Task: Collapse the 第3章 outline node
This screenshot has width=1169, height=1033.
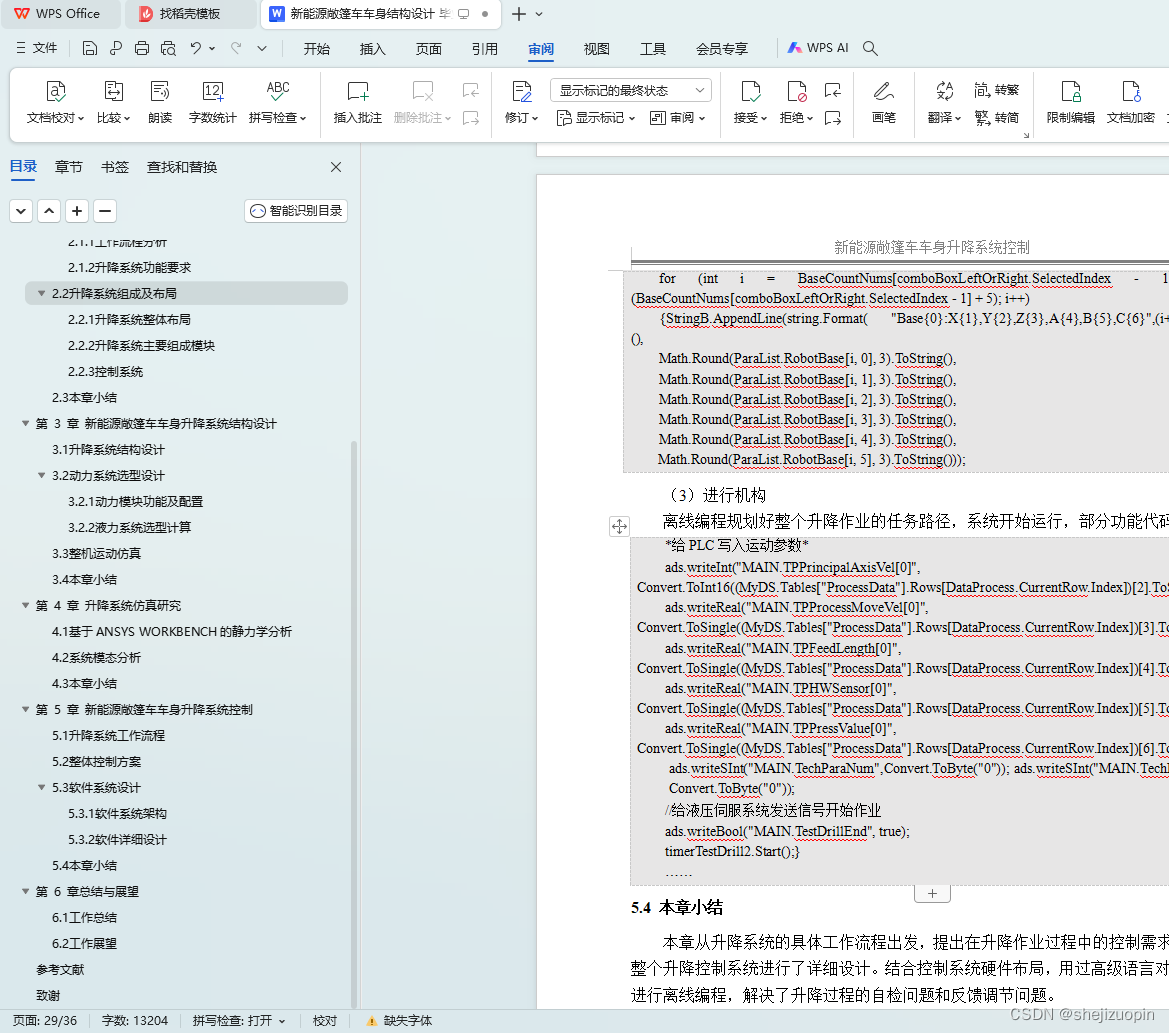Action: (25, 423)
